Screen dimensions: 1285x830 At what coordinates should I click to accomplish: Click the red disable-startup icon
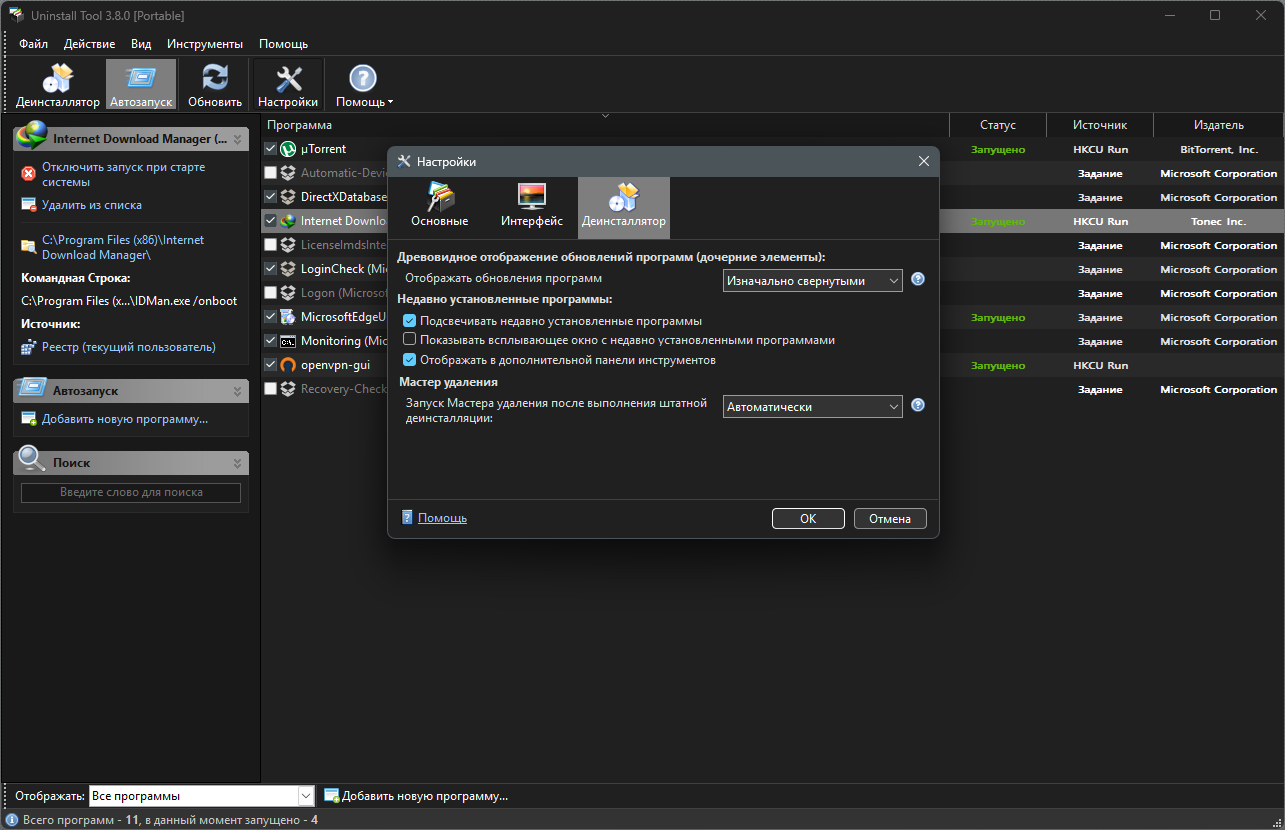(x=29, y=174)
